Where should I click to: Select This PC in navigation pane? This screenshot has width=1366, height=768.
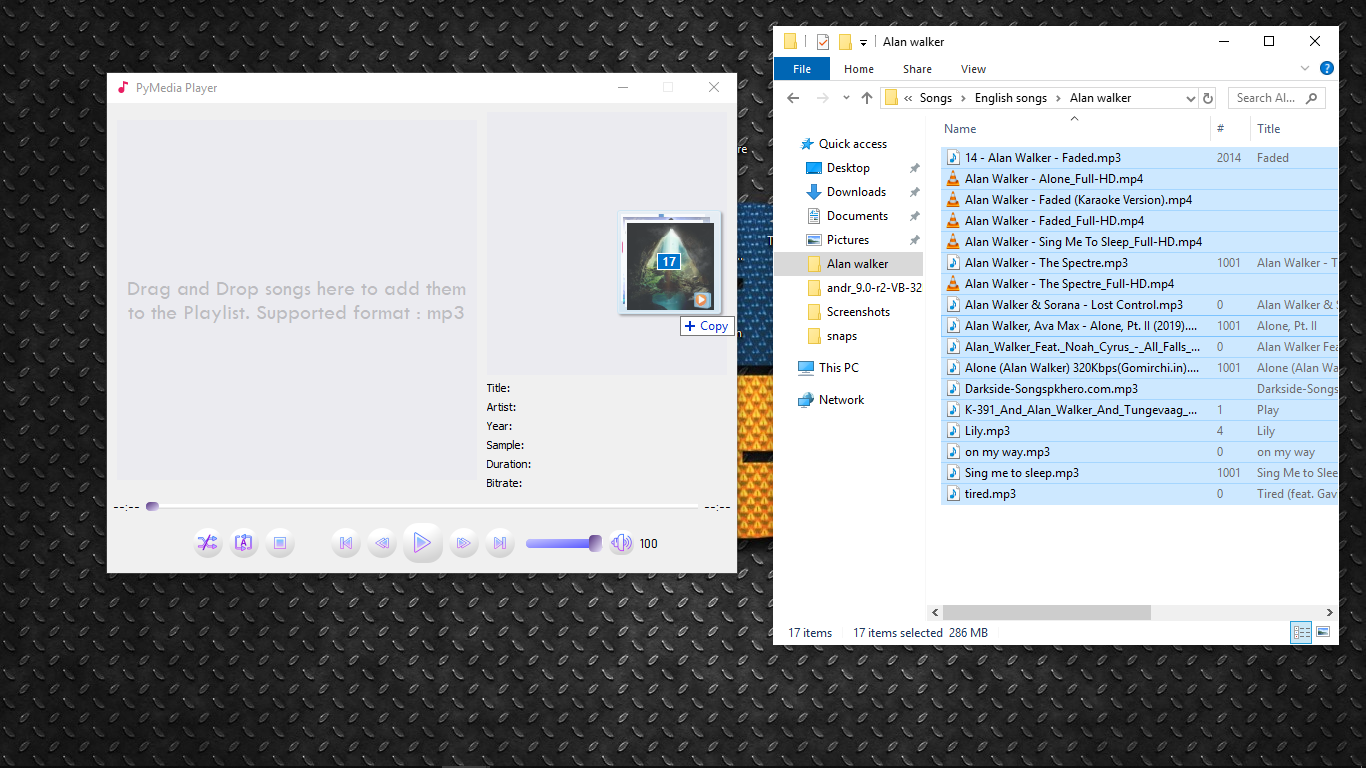coord(841,368)
